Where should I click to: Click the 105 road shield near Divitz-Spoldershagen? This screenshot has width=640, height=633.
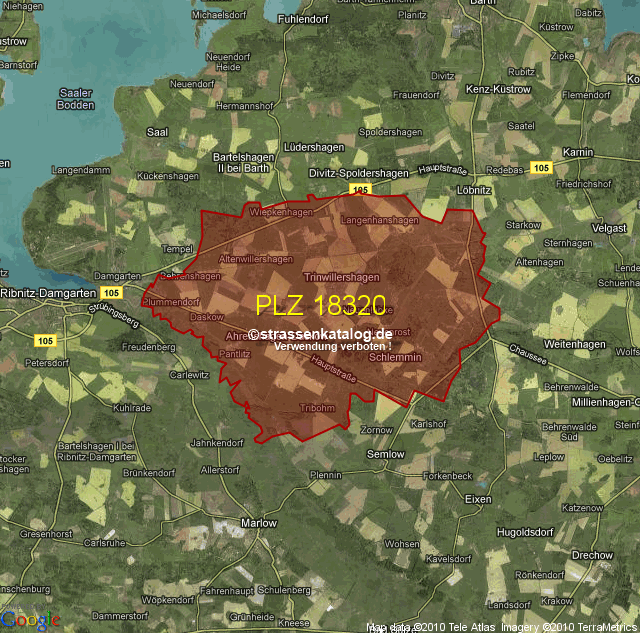[x=360, y=189]
